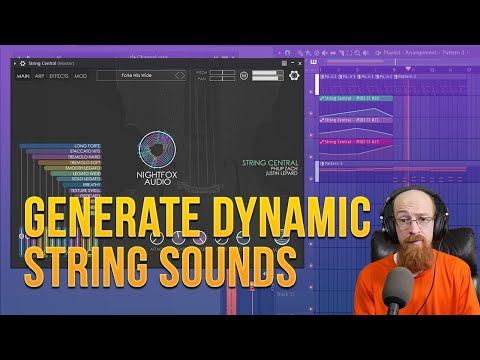Image resolution: width=480 pixels, height=360 pixels.
Task: Adjust the PITCH slider
Action: 222,72
